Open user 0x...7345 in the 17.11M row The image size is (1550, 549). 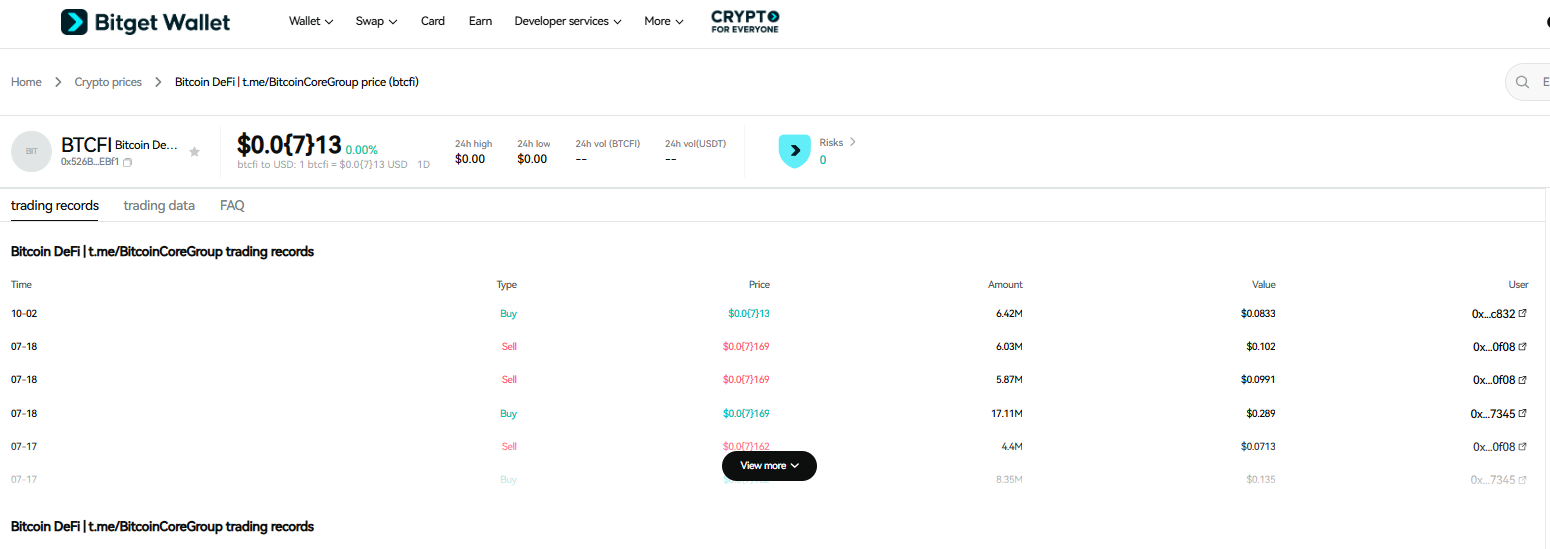click(1493, 413)
